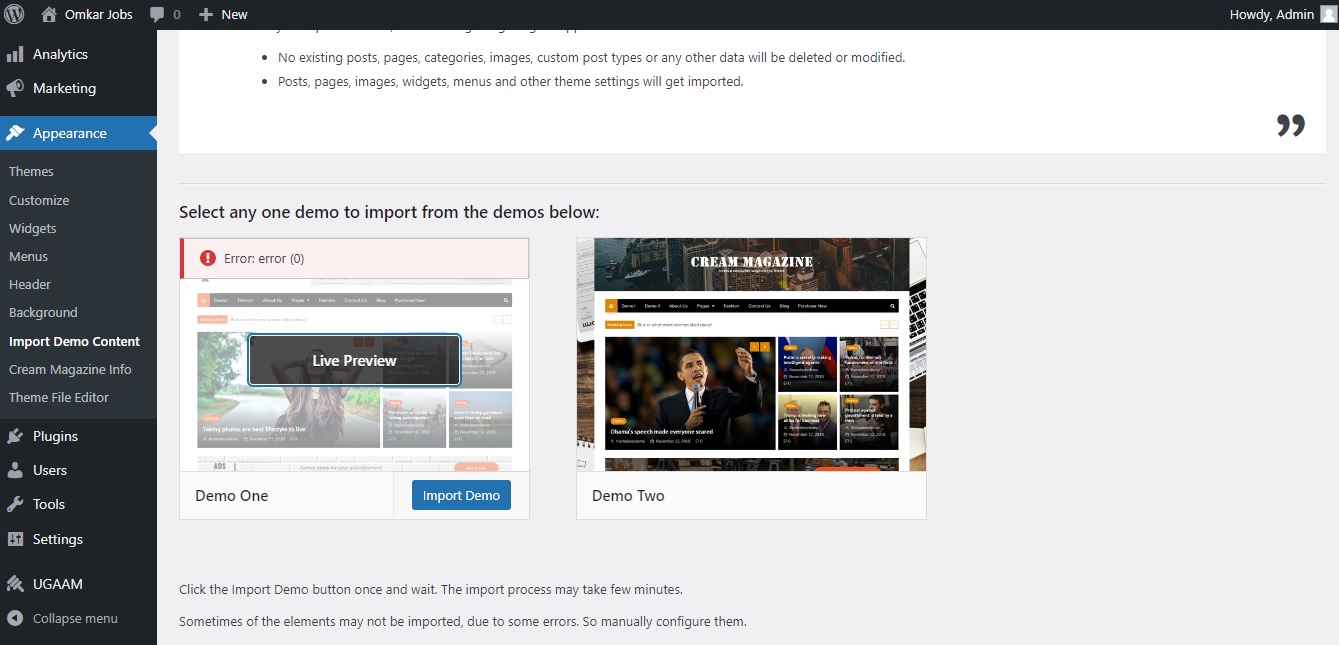The height and width of the screenshot is (645, 1339).
Task: Open Analytics from the sidebar
Action: pyautogui.click(x=60, y=54)
